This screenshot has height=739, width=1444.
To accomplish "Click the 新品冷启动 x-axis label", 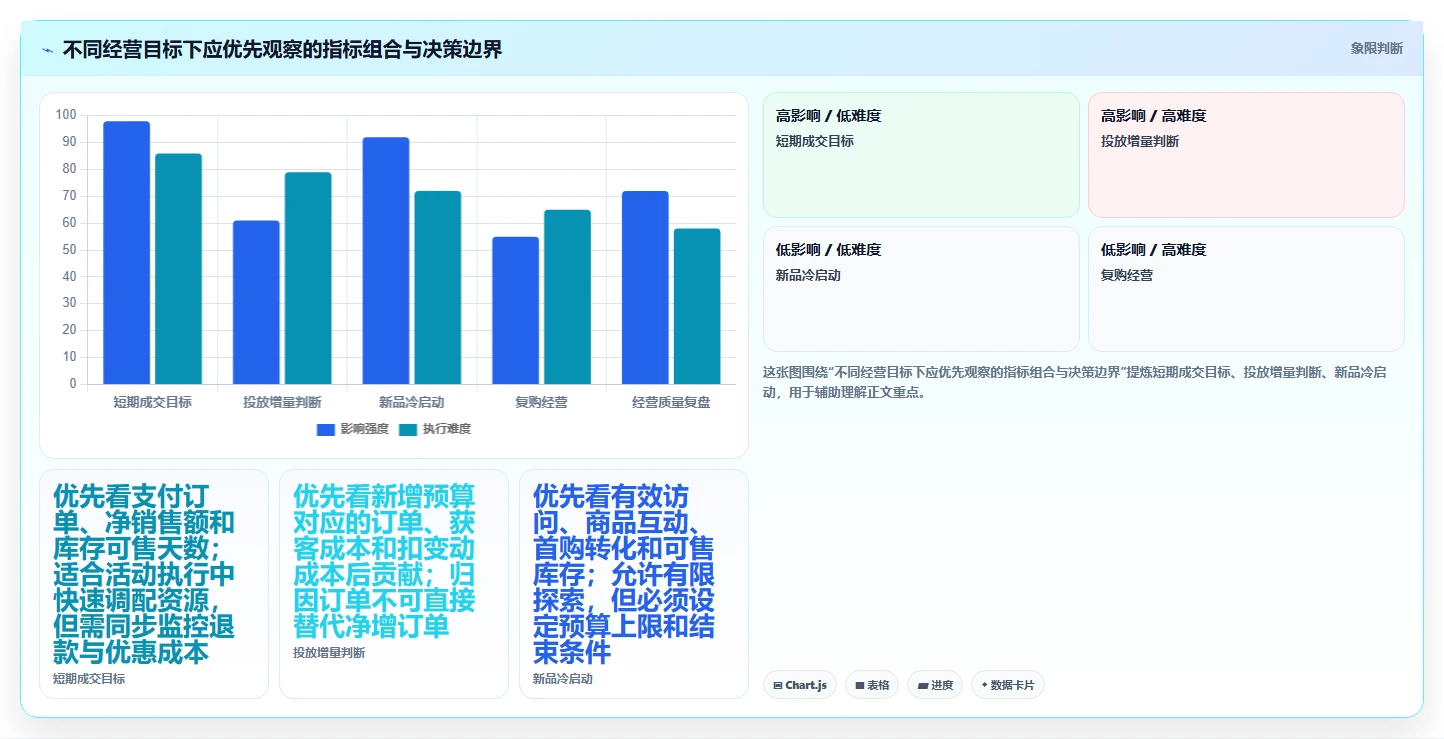I will click(x=412, y=402).
